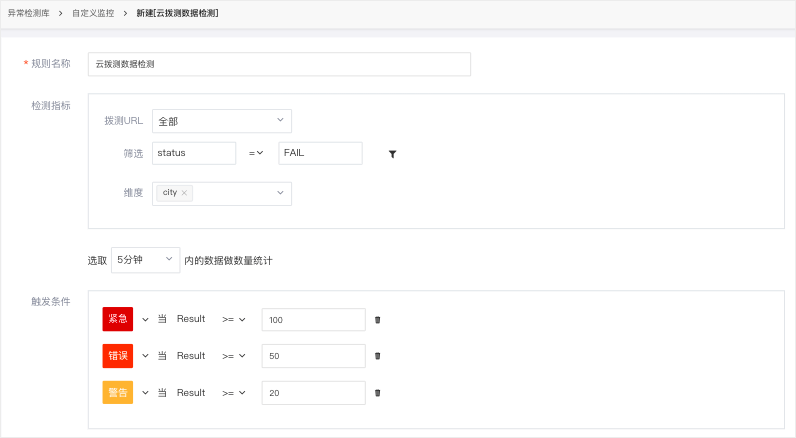Remove the city dimension tag
Image resolution: width=796 pixels, height=438 pixels.
tap(184, 193)
